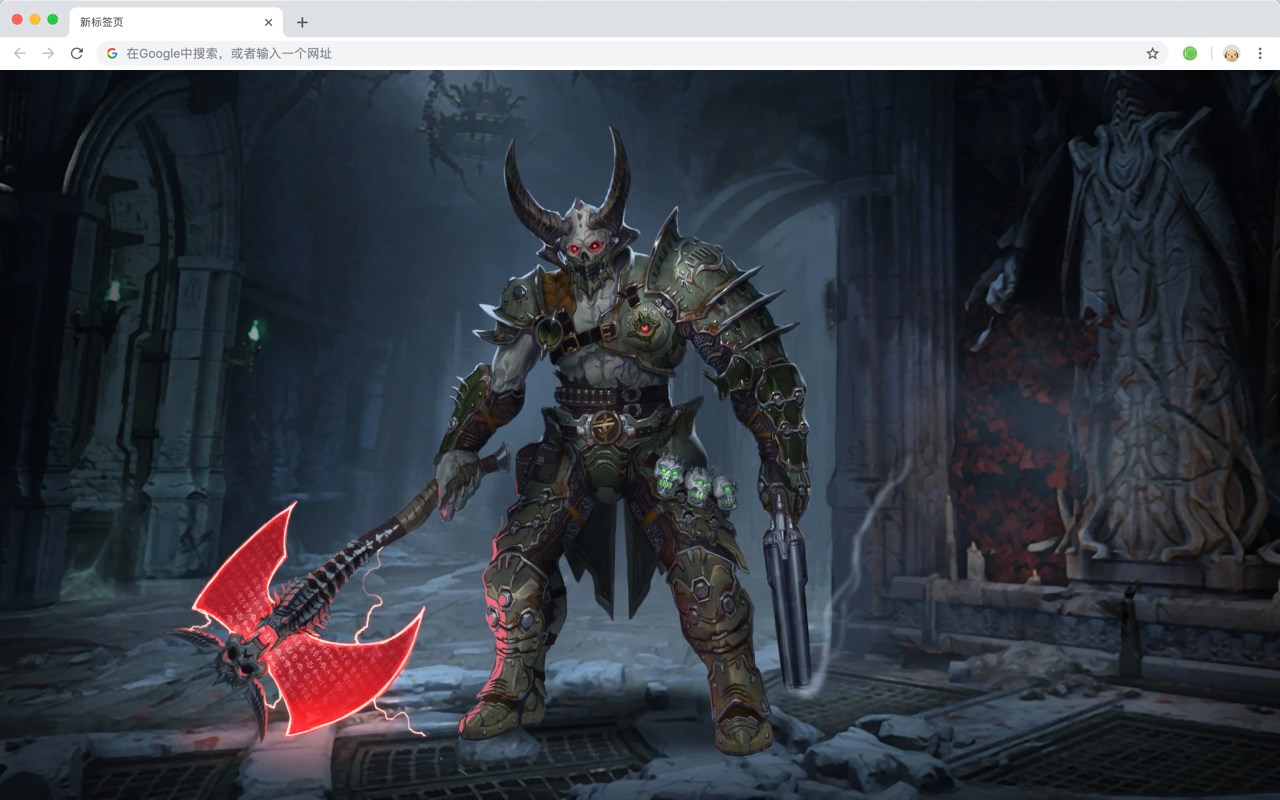Image resolution: width=1280 pixels, height=800 pixels.
Task: Open the Chrome three-dot menu
Action: point(1261,53)
